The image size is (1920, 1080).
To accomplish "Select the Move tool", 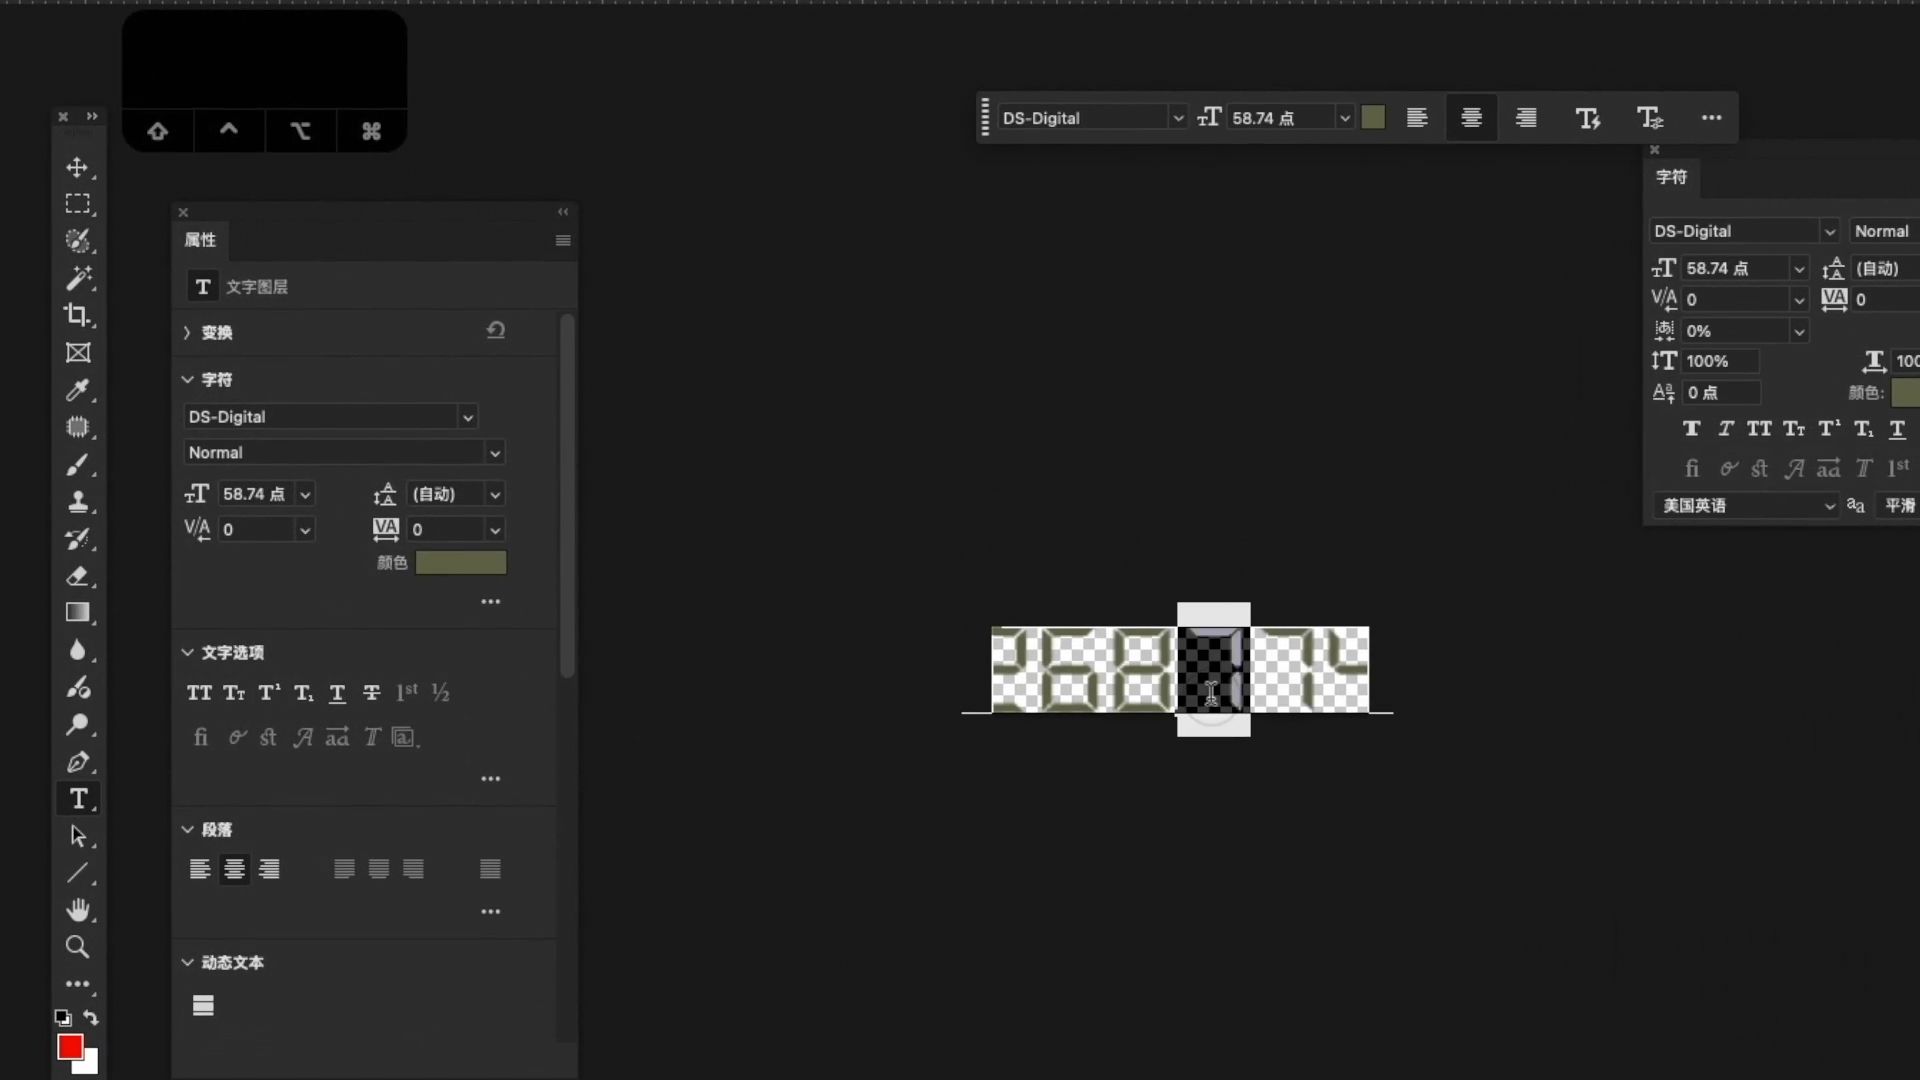I will click(77, 167).
